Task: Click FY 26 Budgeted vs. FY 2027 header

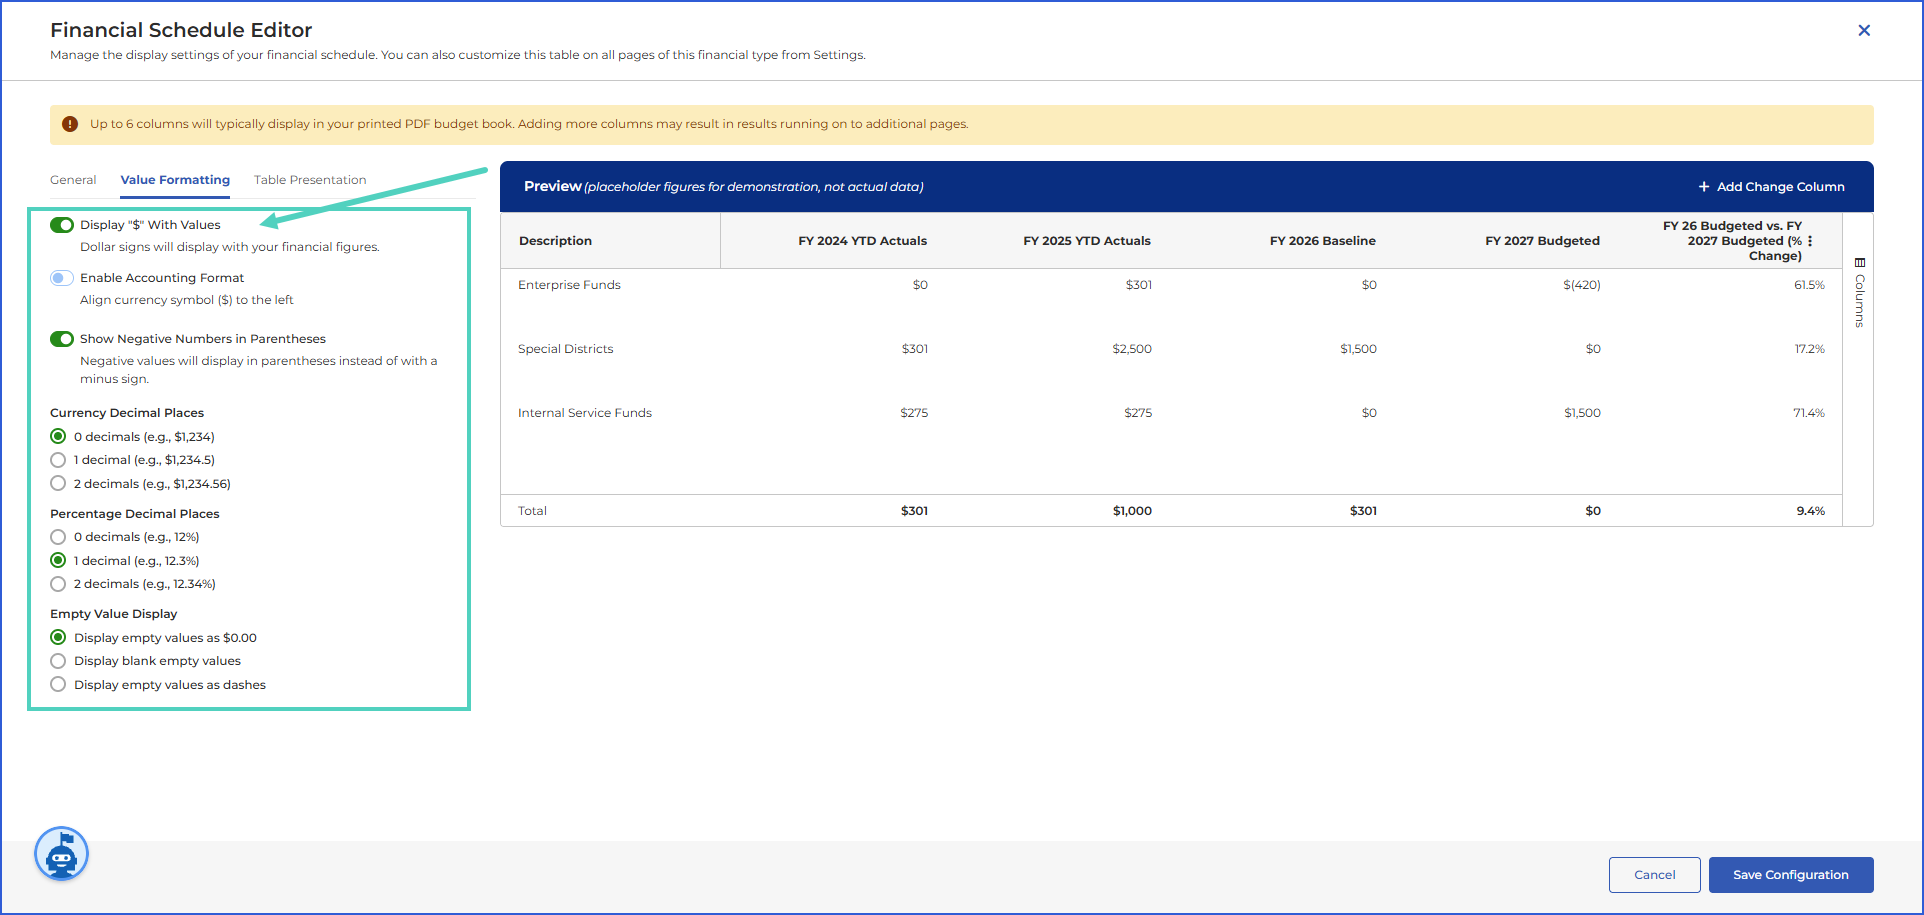Action: 1732,241
